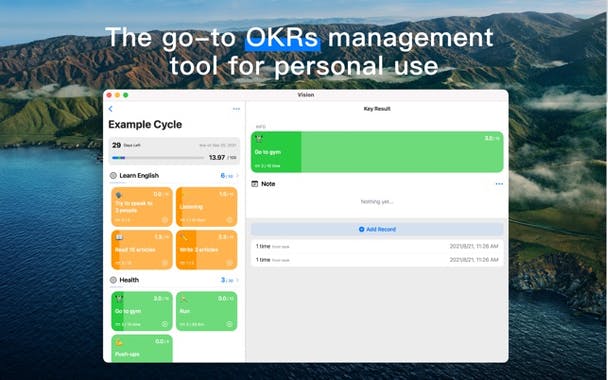Click the Key Result header title
This screenshot has height=380, width=608.
point(377,109)
